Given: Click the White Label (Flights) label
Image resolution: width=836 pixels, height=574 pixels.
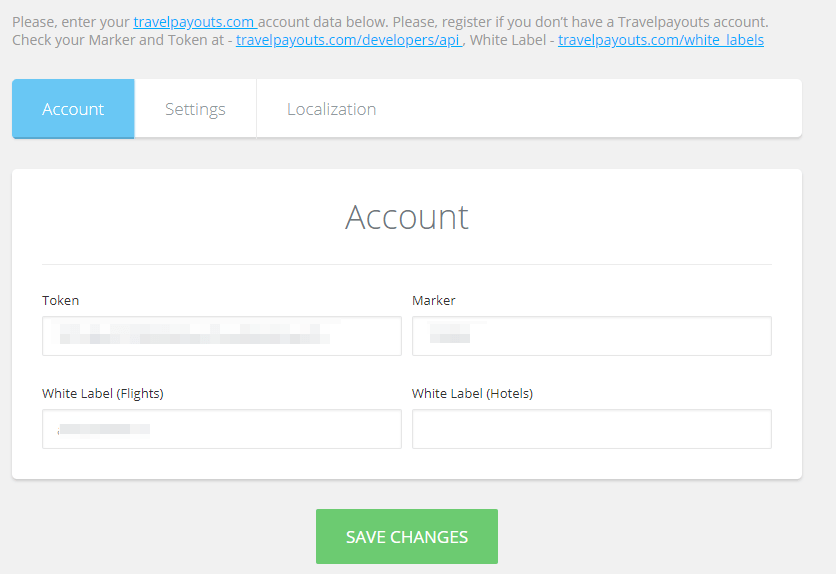Looking at the screenshot, I should tap(103, 393).
